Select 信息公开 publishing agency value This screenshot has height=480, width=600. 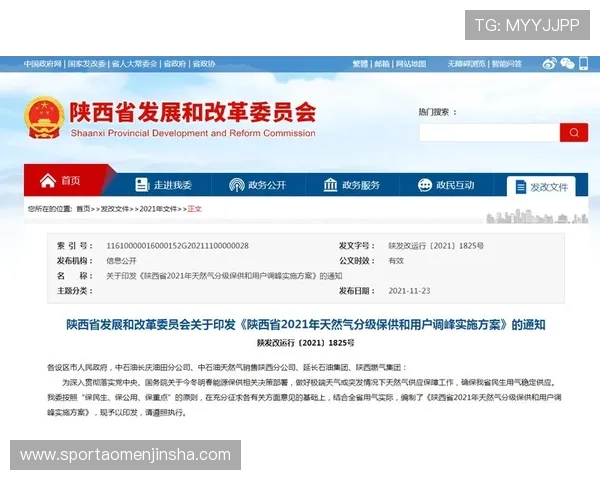[121, 261]
